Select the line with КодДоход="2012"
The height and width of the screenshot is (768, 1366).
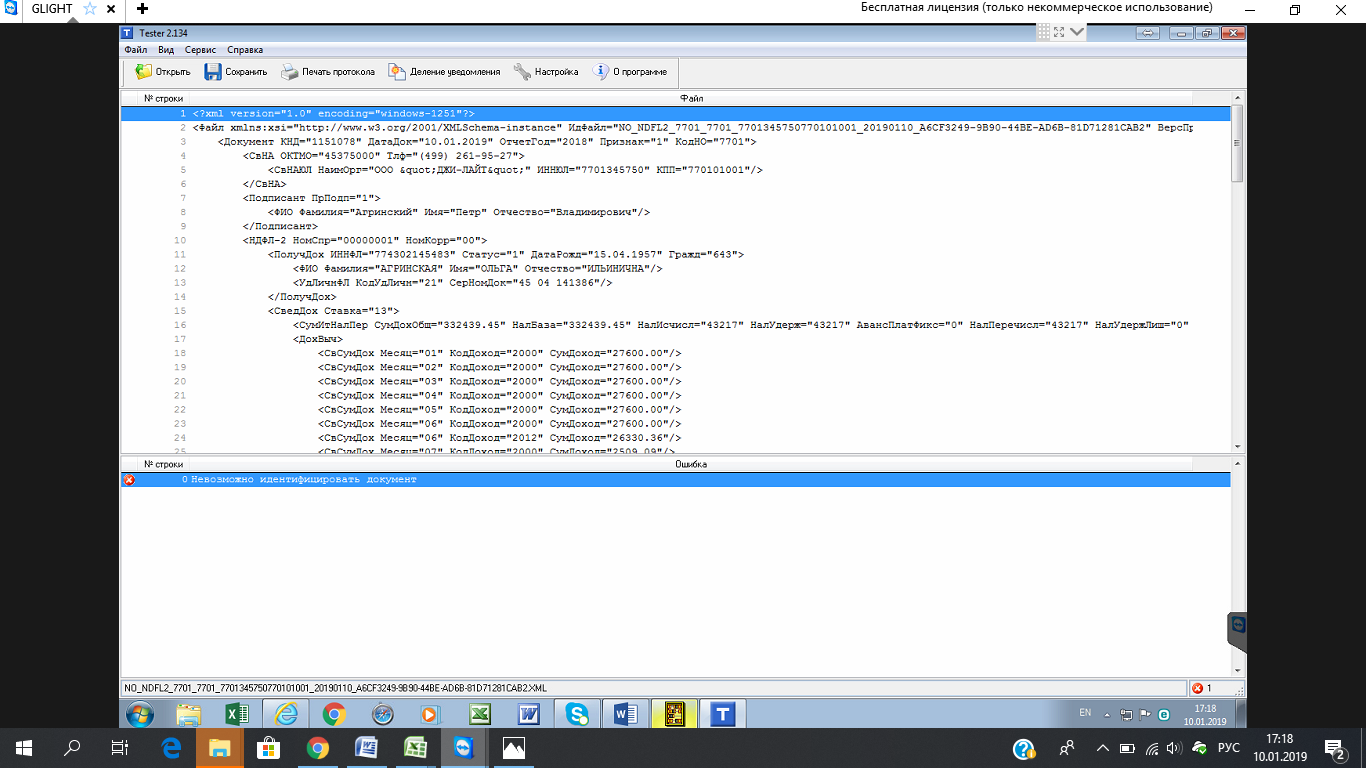coord(675,437)
